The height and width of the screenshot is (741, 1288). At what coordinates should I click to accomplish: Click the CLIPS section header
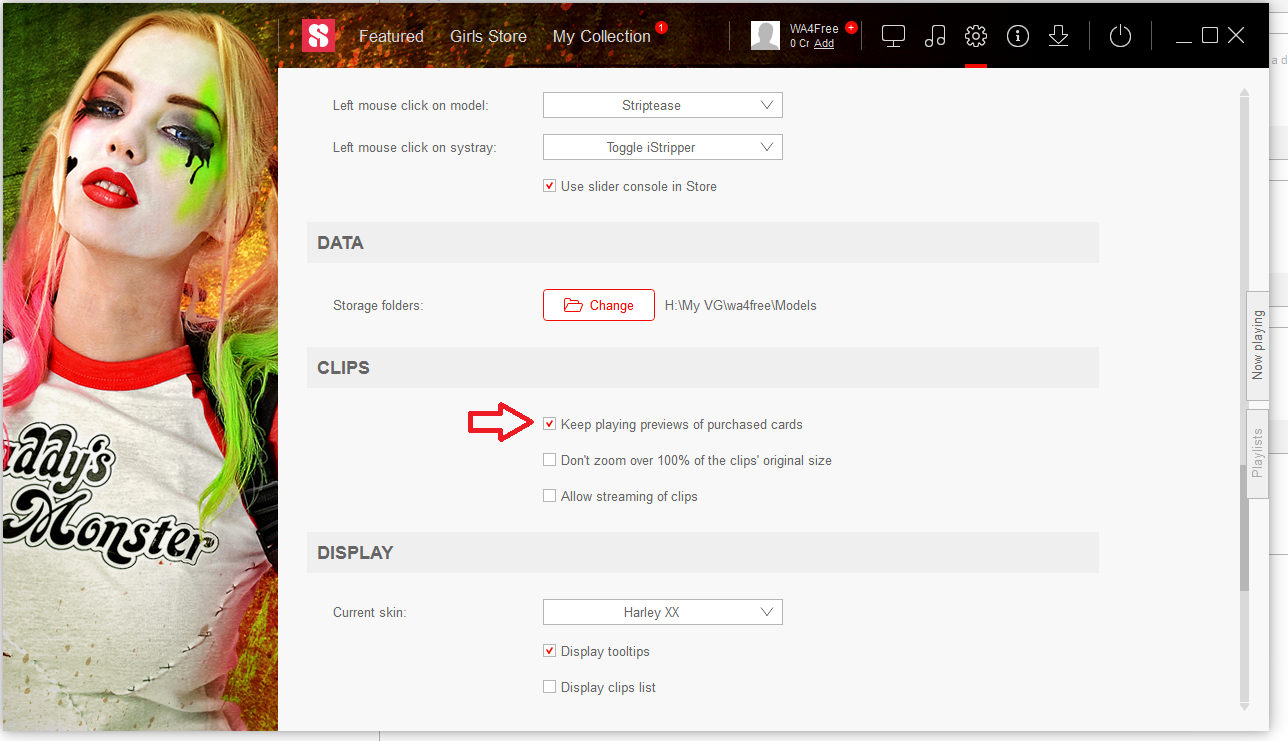tap(703, 368)
